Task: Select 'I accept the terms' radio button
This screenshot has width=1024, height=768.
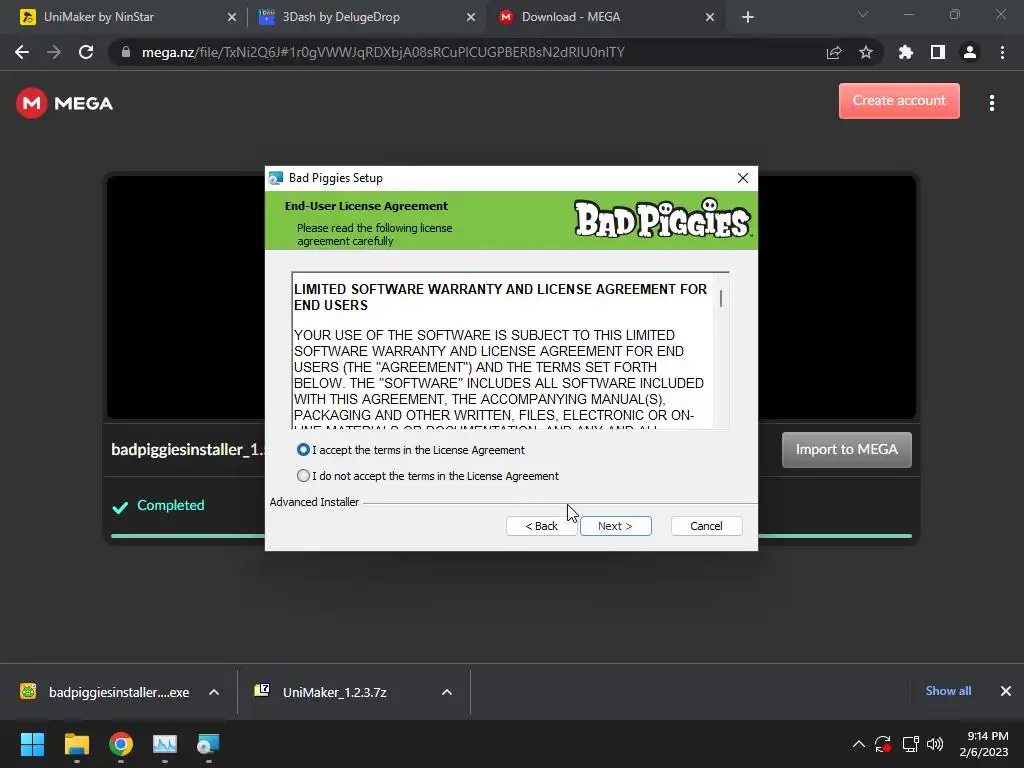Action: (303, 450)
